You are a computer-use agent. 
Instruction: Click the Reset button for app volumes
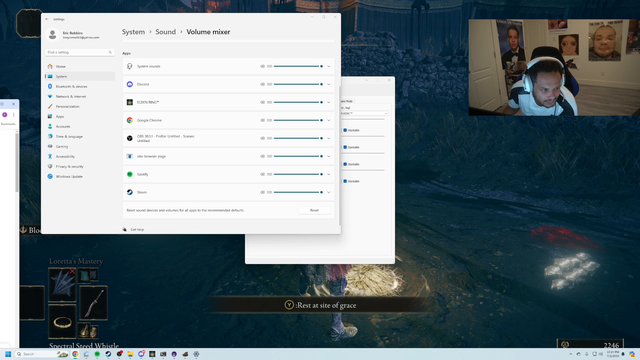[314, 210]
